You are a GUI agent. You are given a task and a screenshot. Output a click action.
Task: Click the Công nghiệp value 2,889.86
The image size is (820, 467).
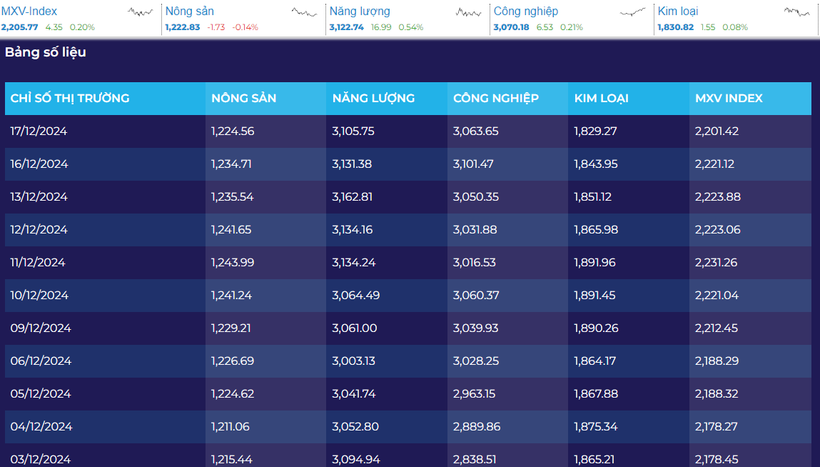tap(476, 426)
